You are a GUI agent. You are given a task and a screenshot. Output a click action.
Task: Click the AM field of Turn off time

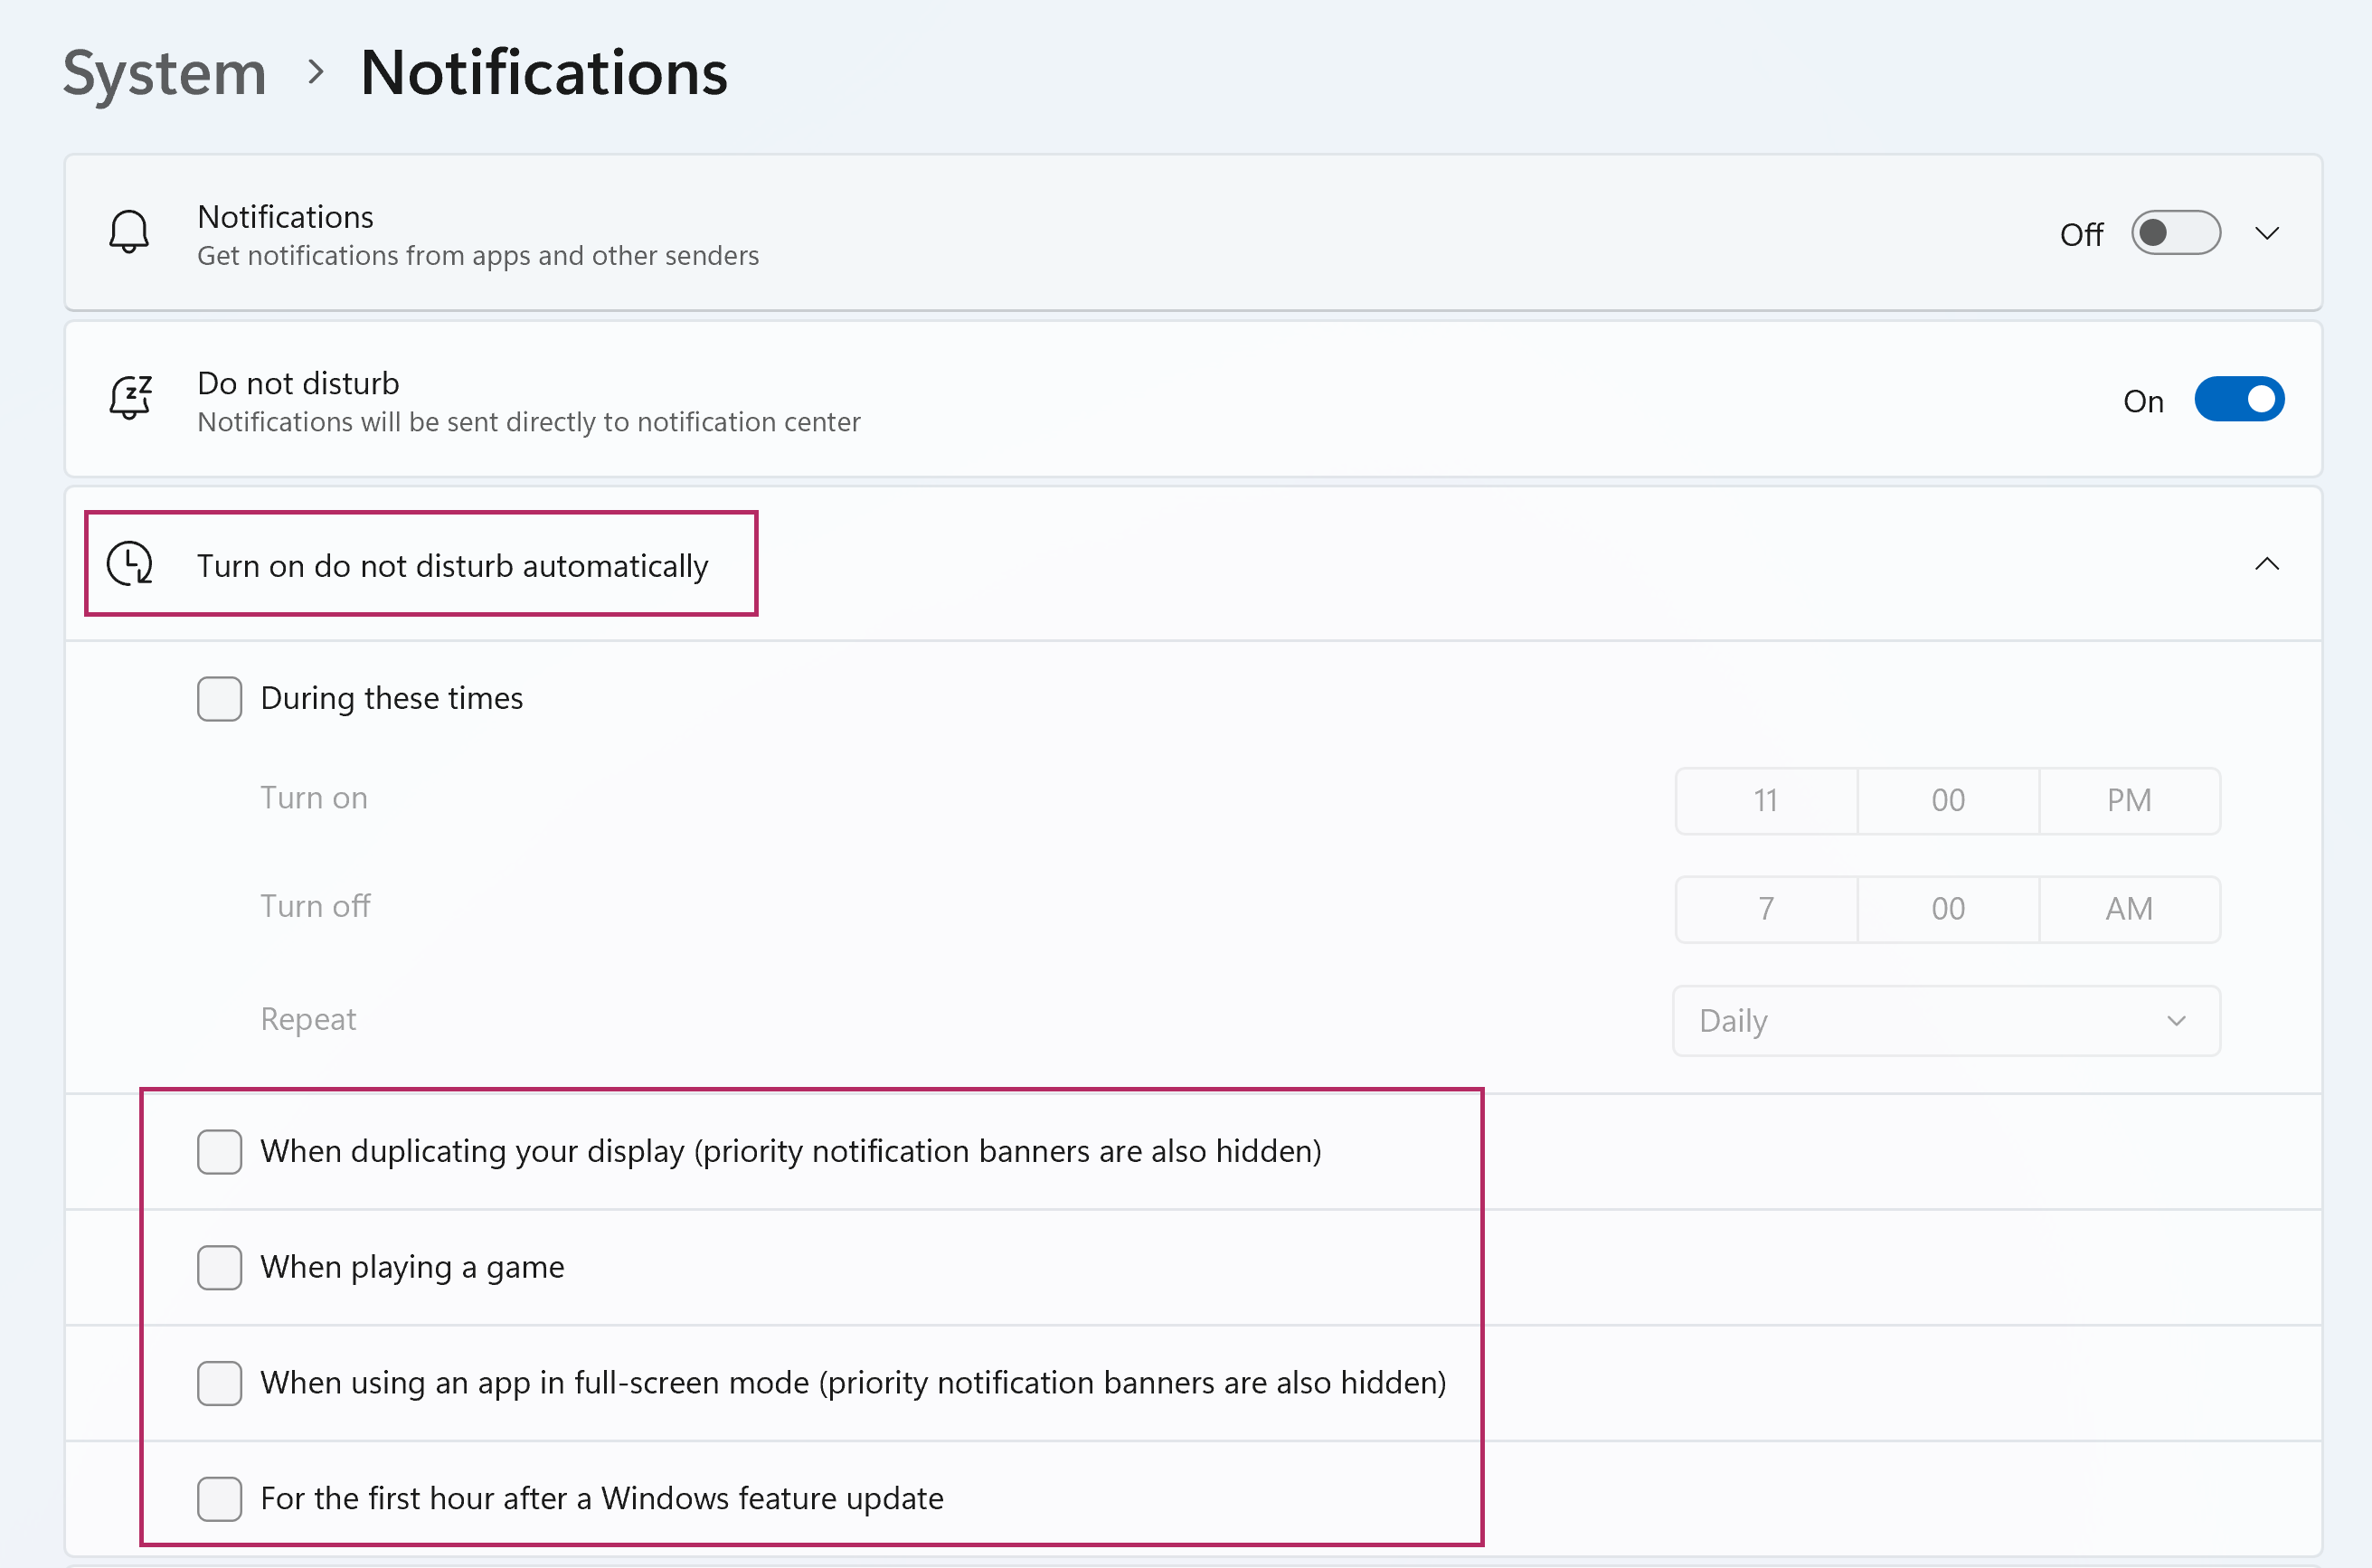point(2128,908)
